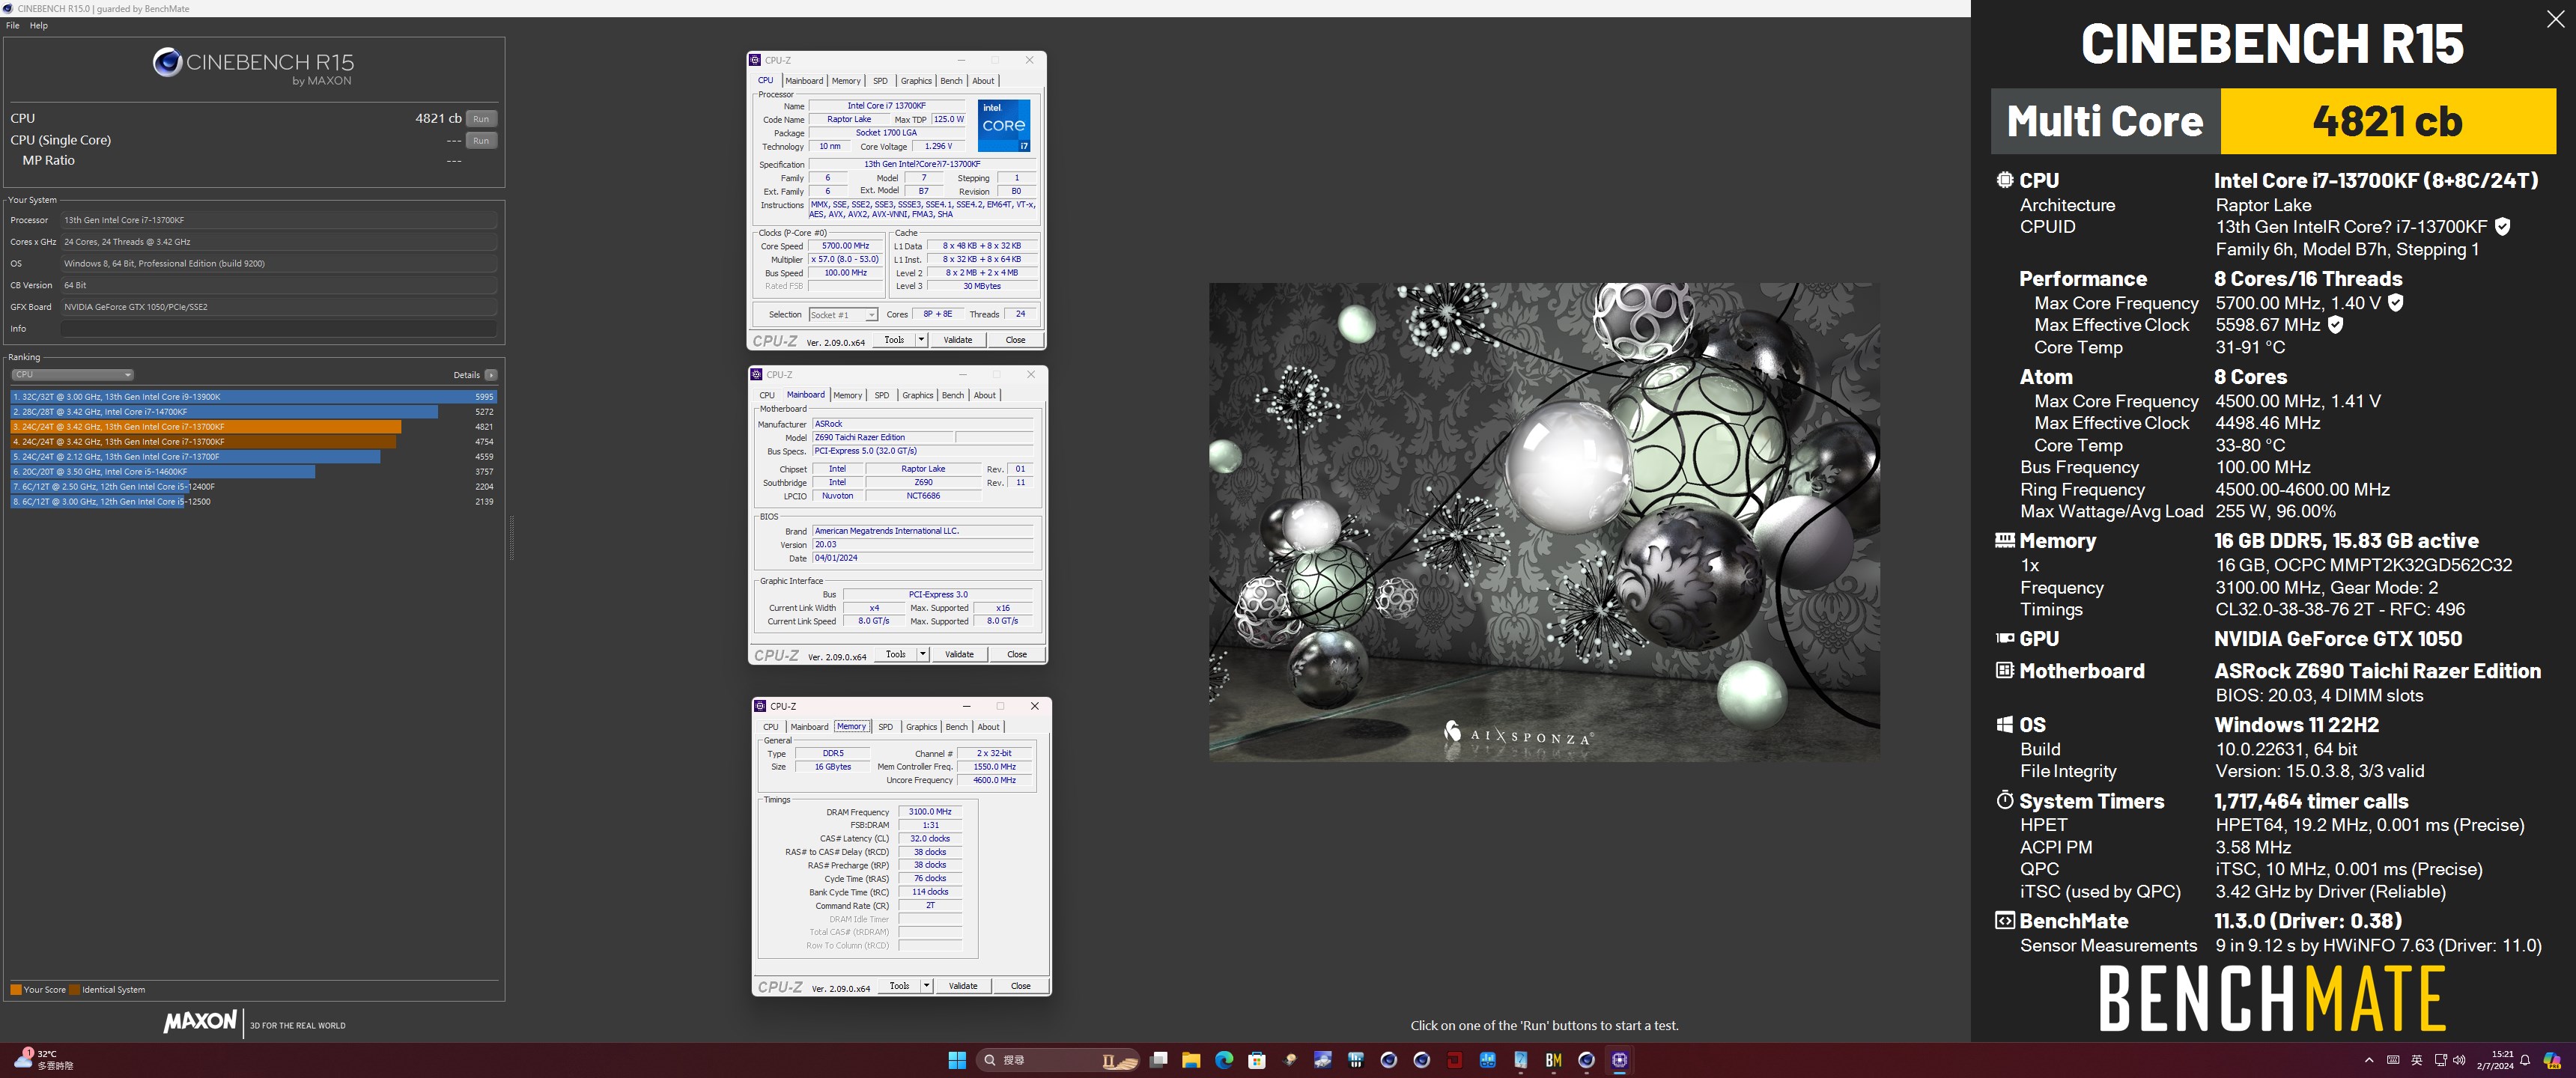Open Tools dropdown arrow in top CPU-Z window
This screenshot has width=2576, height=1078.
[x=921, y=340]
